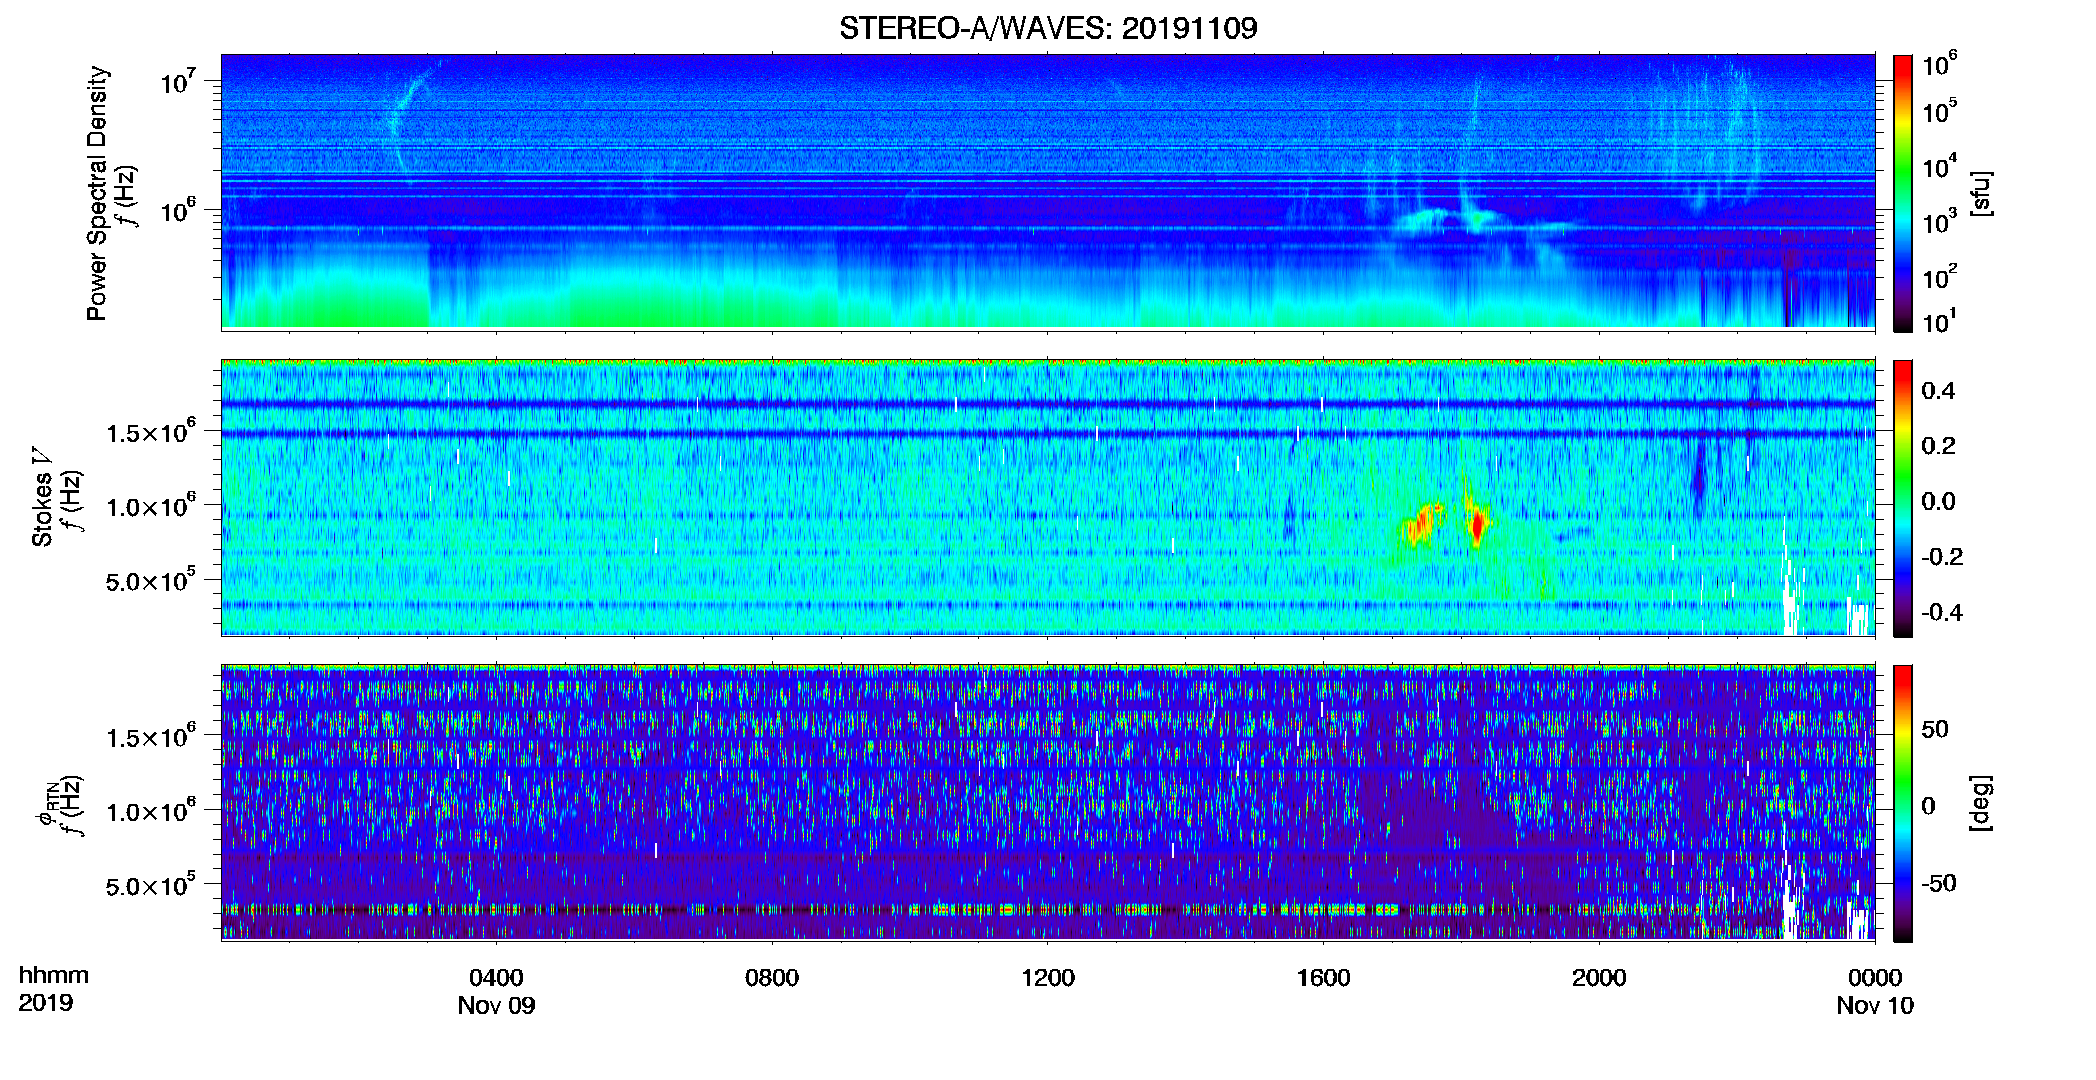The image size is (2096, 1080).
Task: Click the plot title STEREO-A/WAVES: 20191109
Action: [x=1048, y=28]
